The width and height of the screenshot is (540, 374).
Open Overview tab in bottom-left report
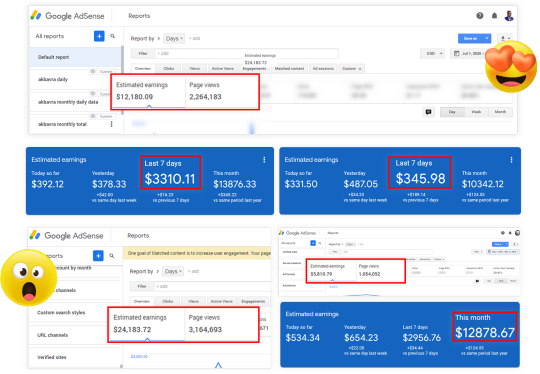[x=142, y=301]
